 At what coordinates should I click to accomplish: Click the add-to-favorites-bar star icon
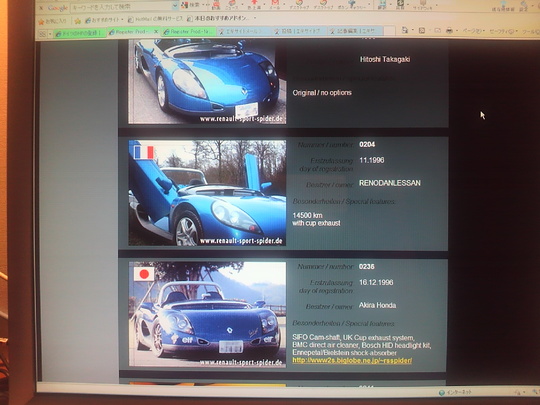pos(78,21)
